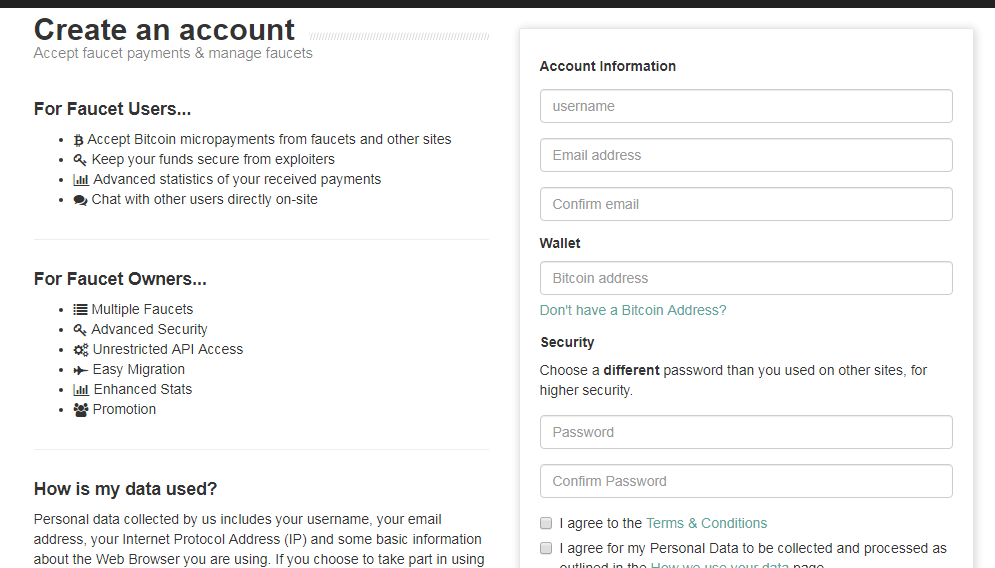Open the Terms & Conditions link
995x568 pixels.
tap(706, 523)
